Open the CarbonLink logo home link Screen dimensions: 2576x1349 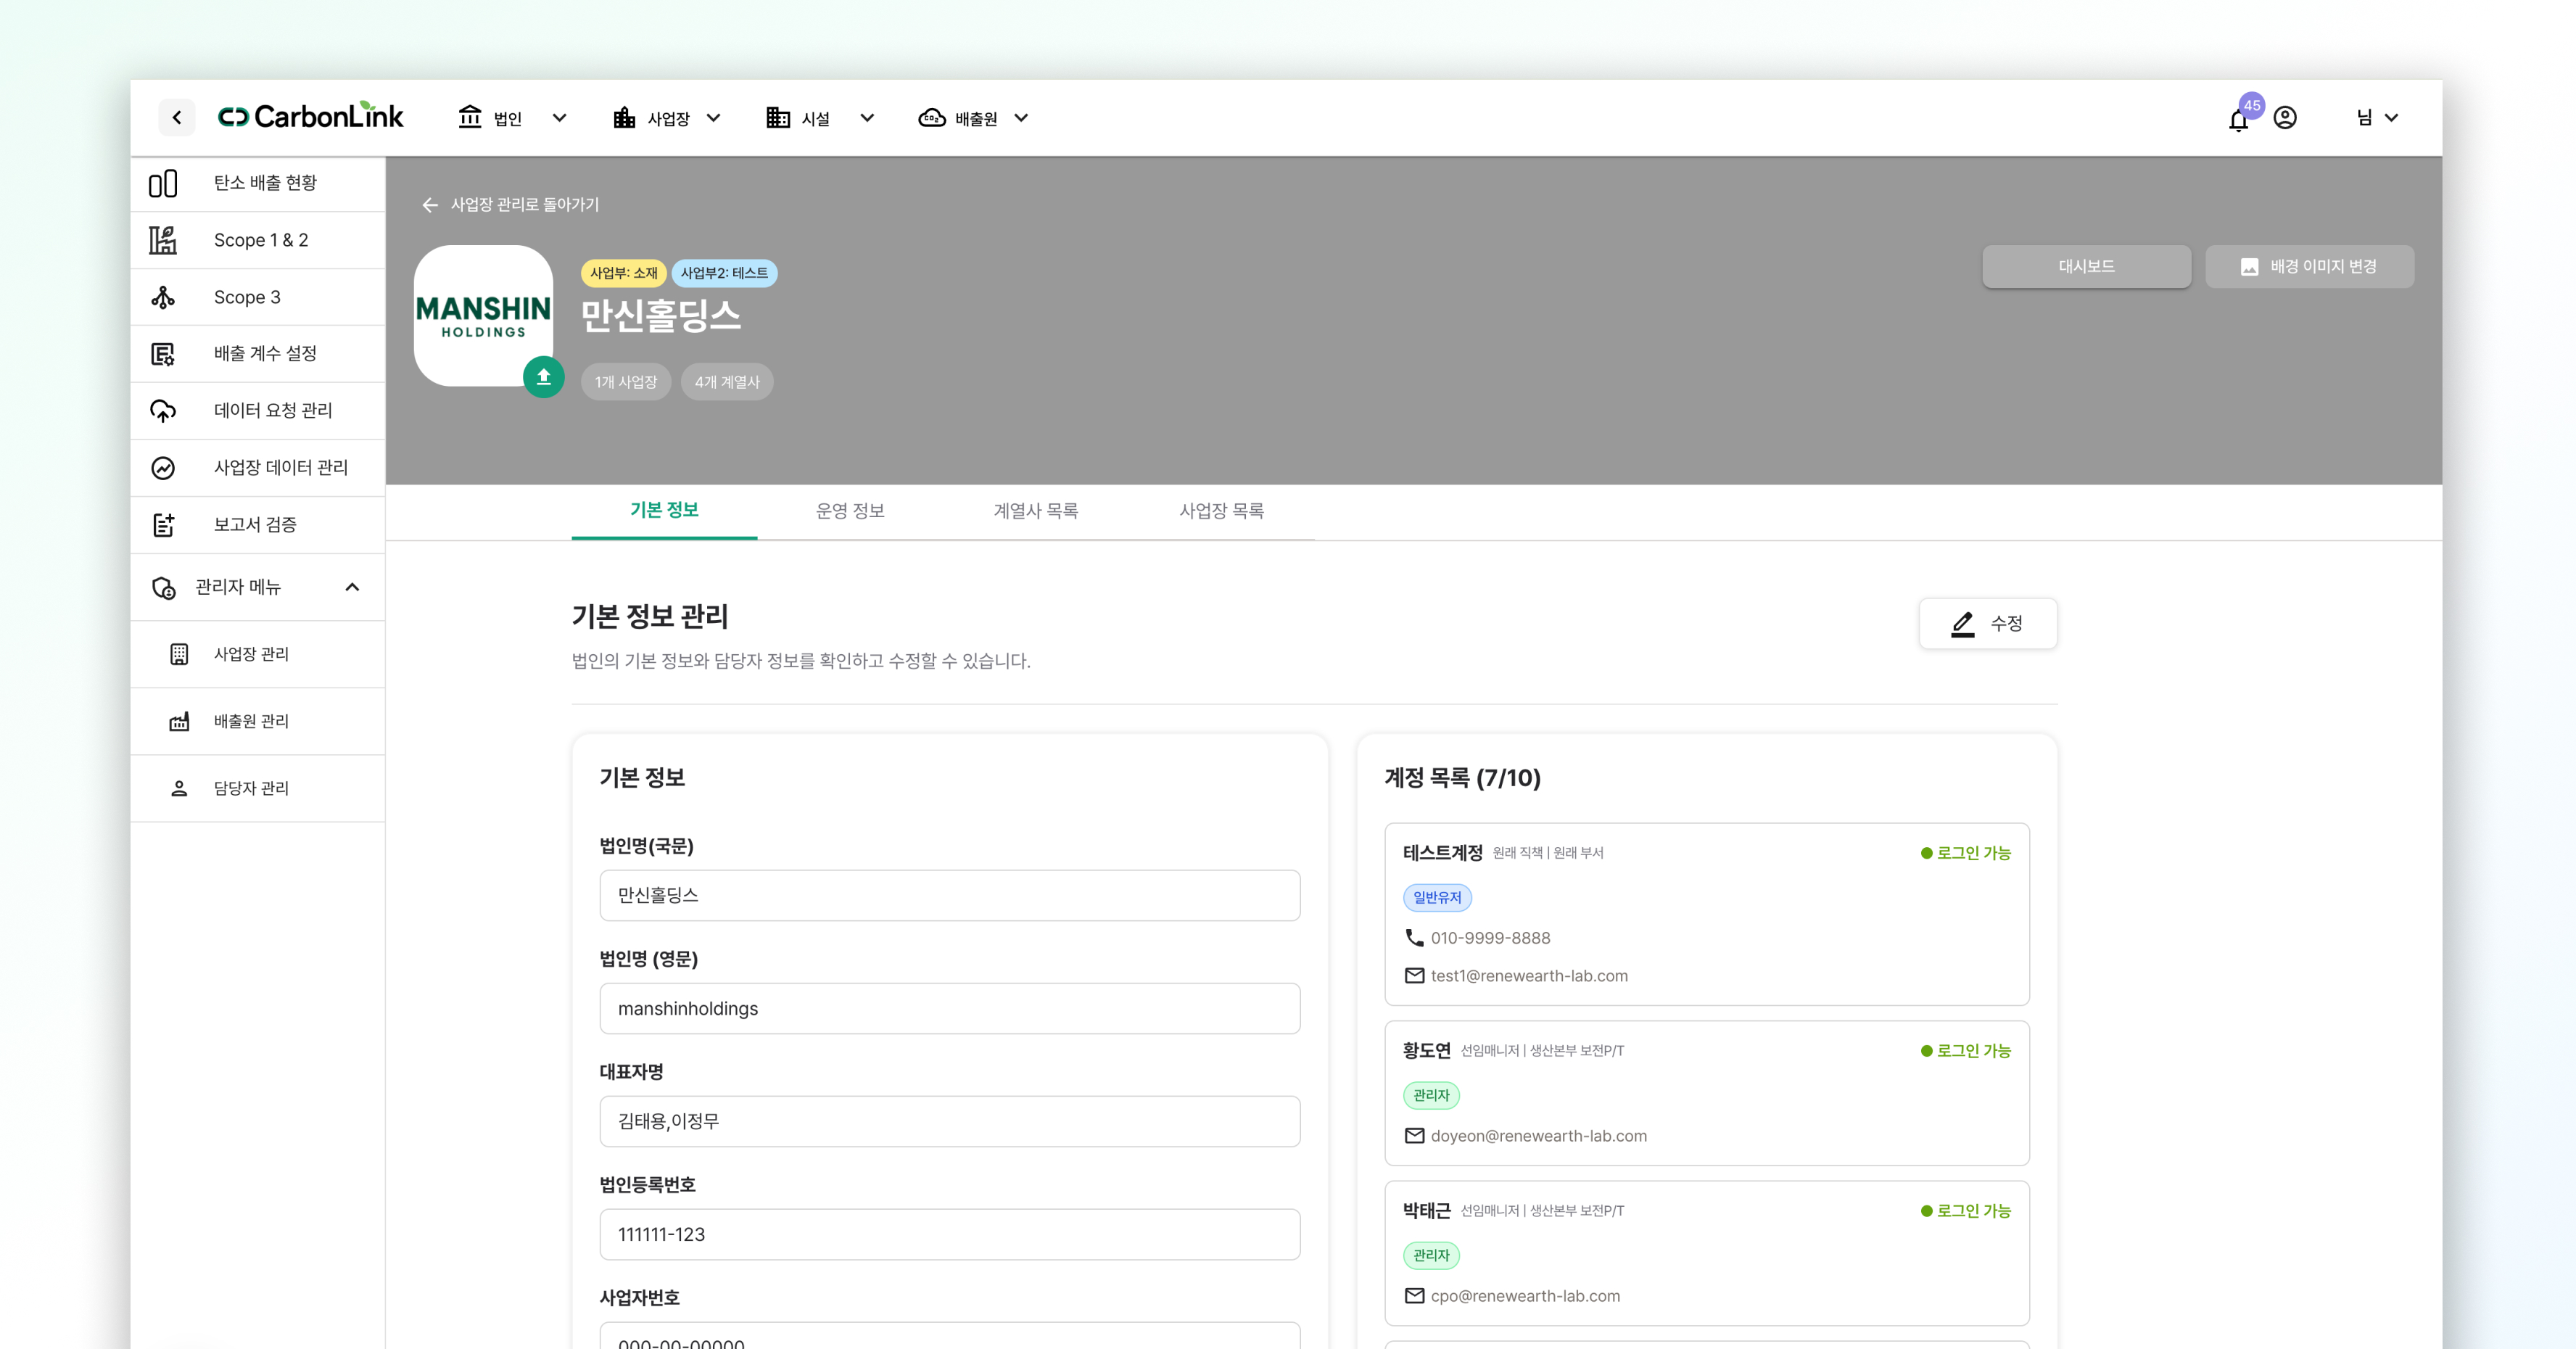coord(310,117)
